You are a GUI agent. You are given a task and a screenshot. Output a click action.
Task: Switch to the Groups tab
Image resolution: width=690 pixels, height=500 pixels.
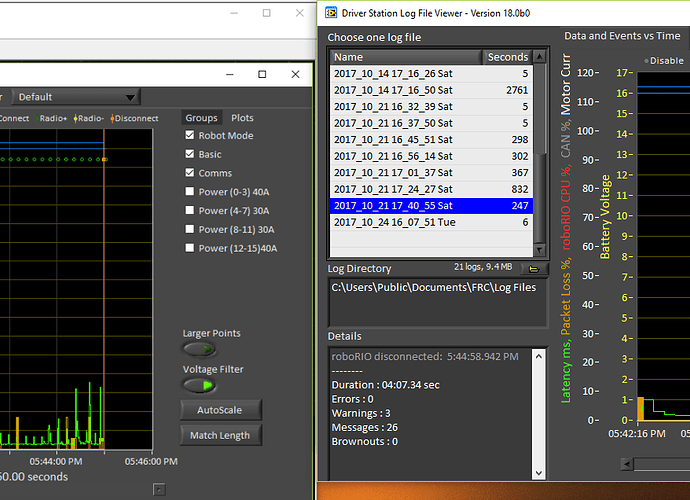pyautogui.click(x=201, y=118)
